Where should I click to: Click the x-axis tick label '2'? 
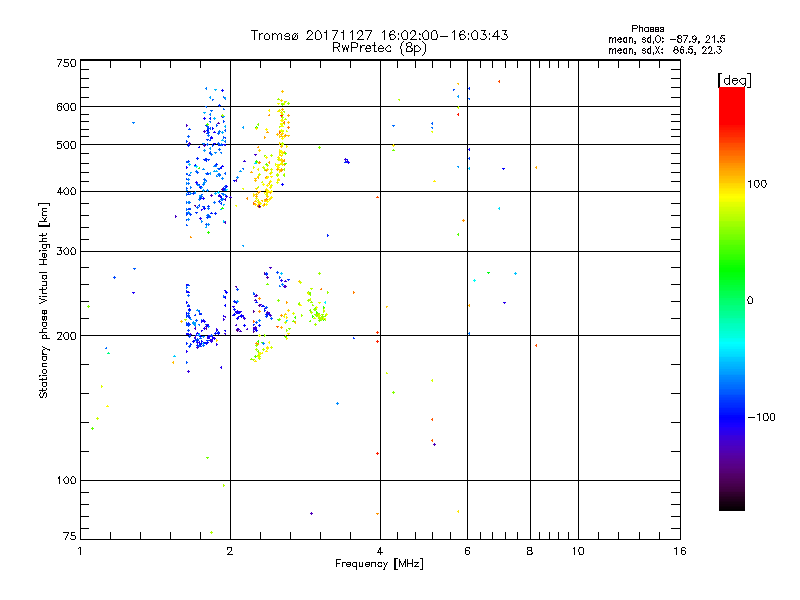tap(230, 552)
